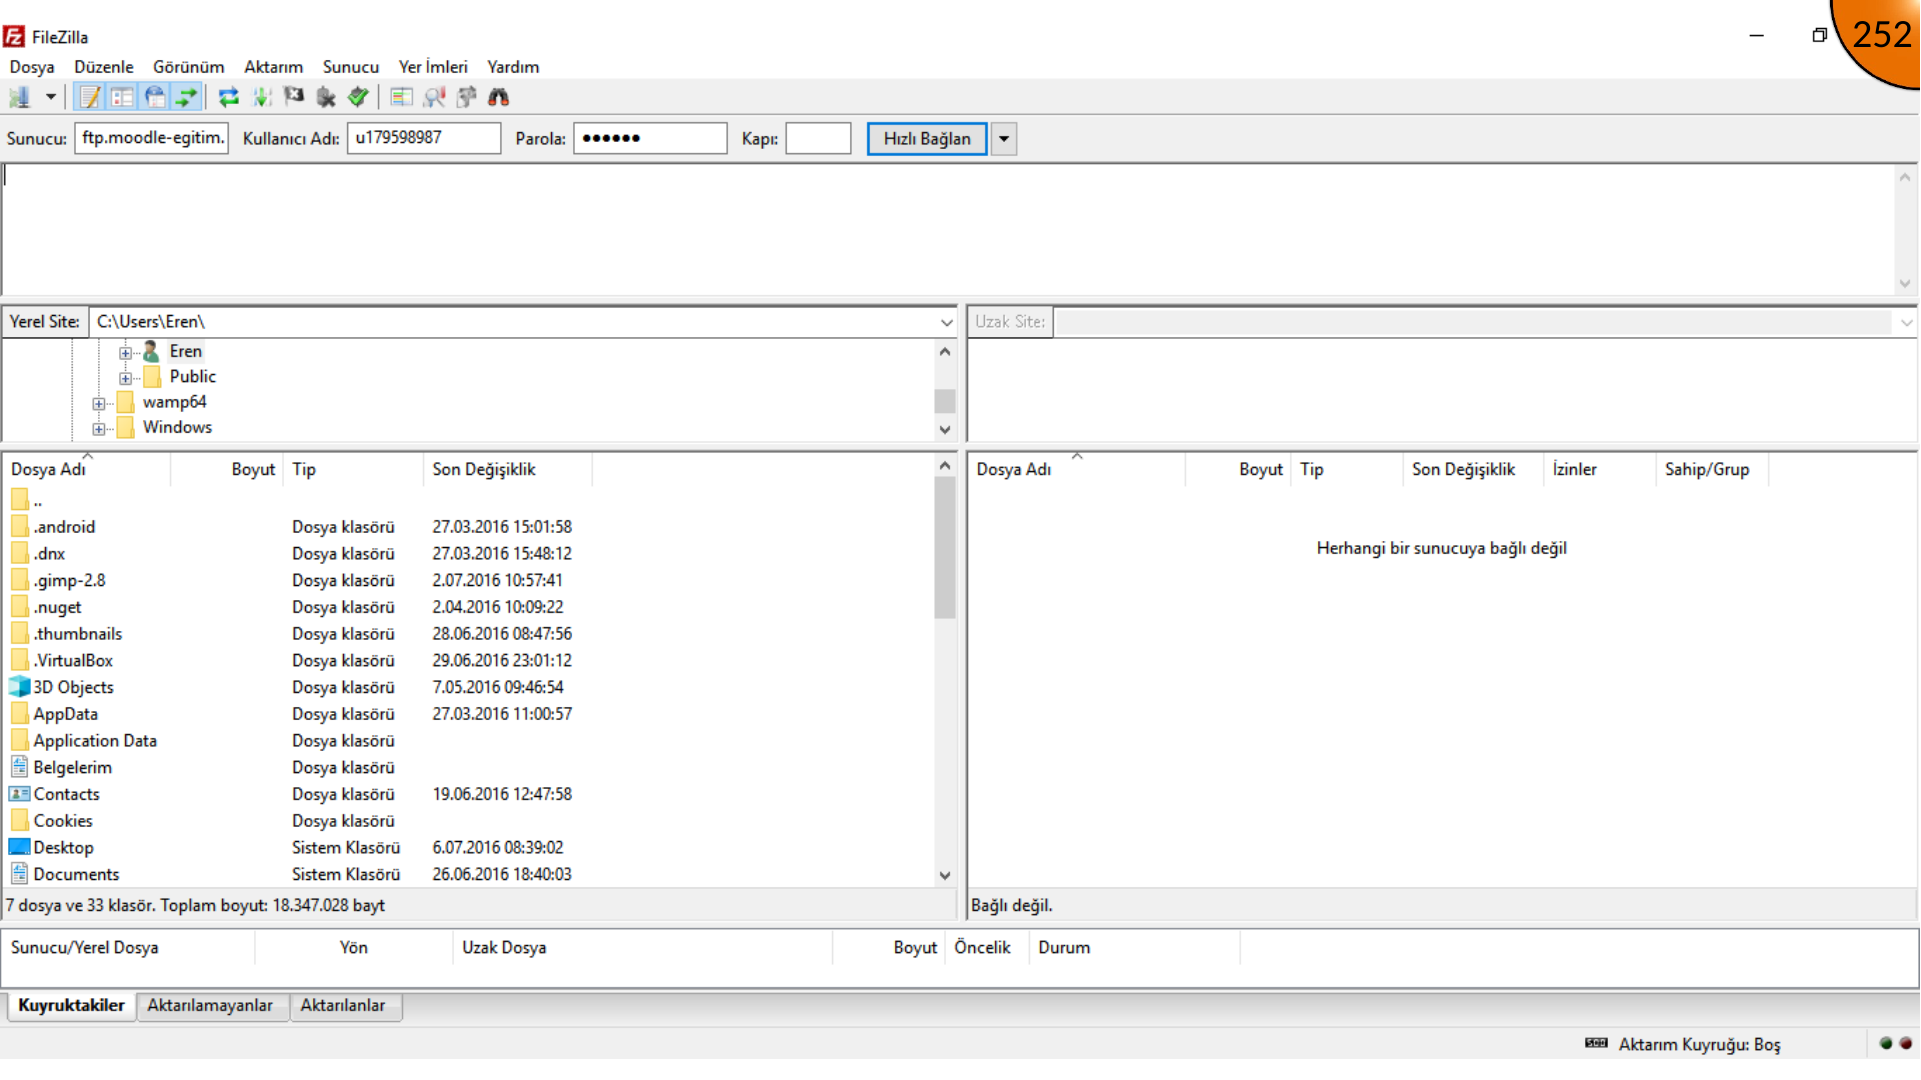Toggle the transfer queue display
Image resolution: width=1921 pixels, height=1080 pixels.
tap(186, 97)
